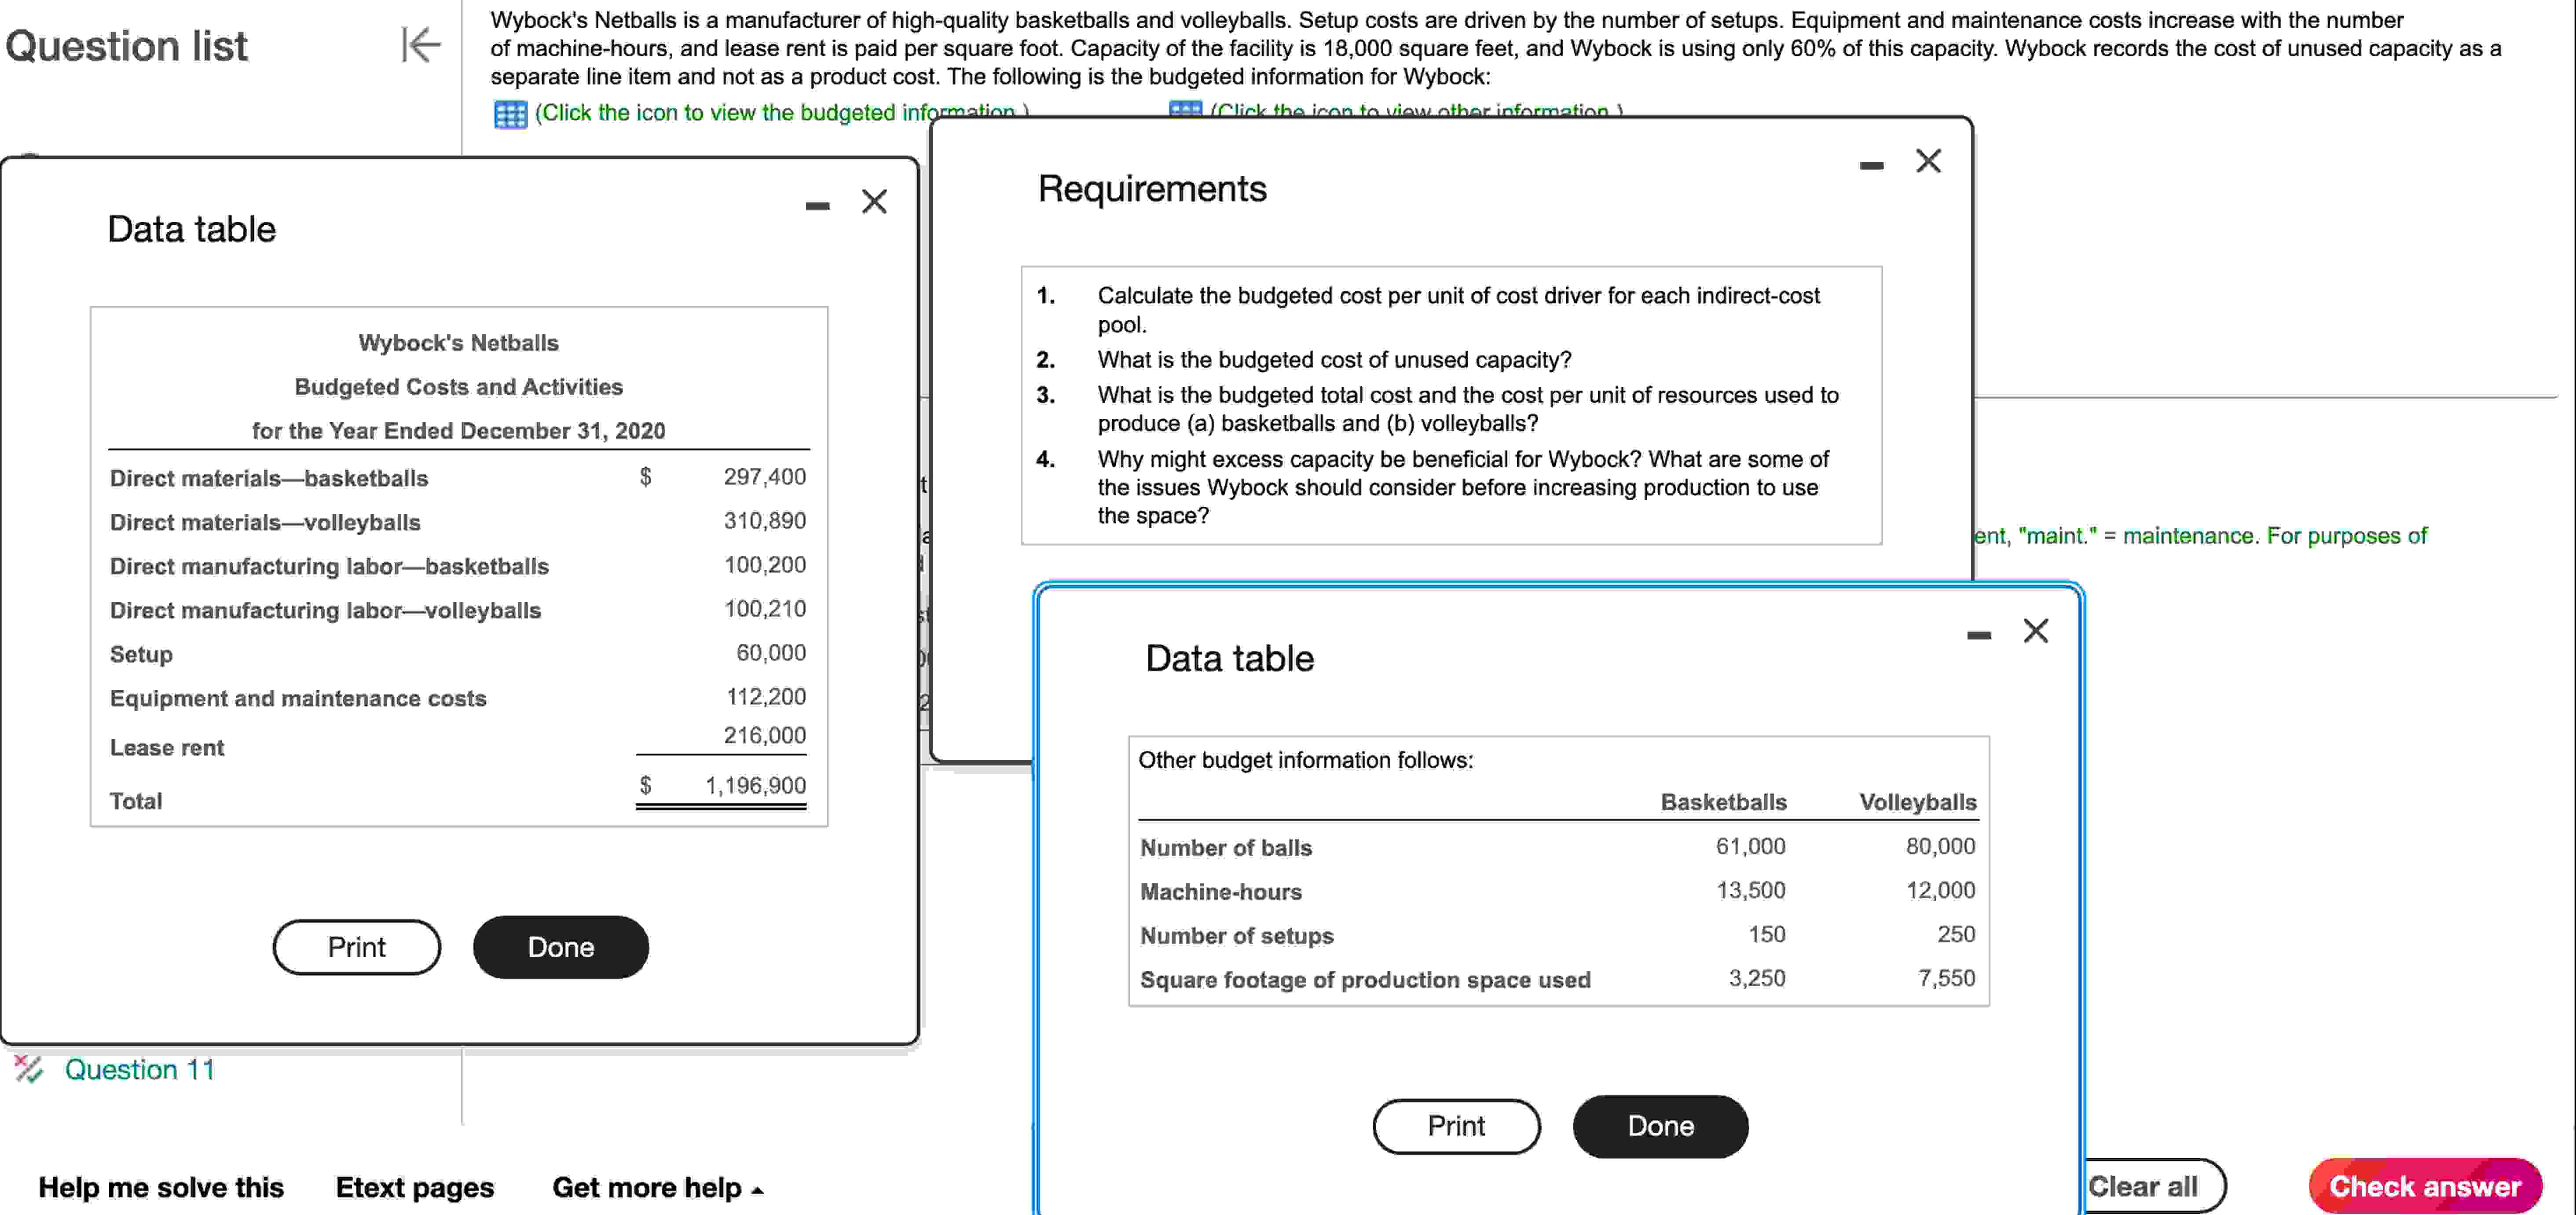
Task: Select Question 11 in the question list
Action: click(139, 1069)
